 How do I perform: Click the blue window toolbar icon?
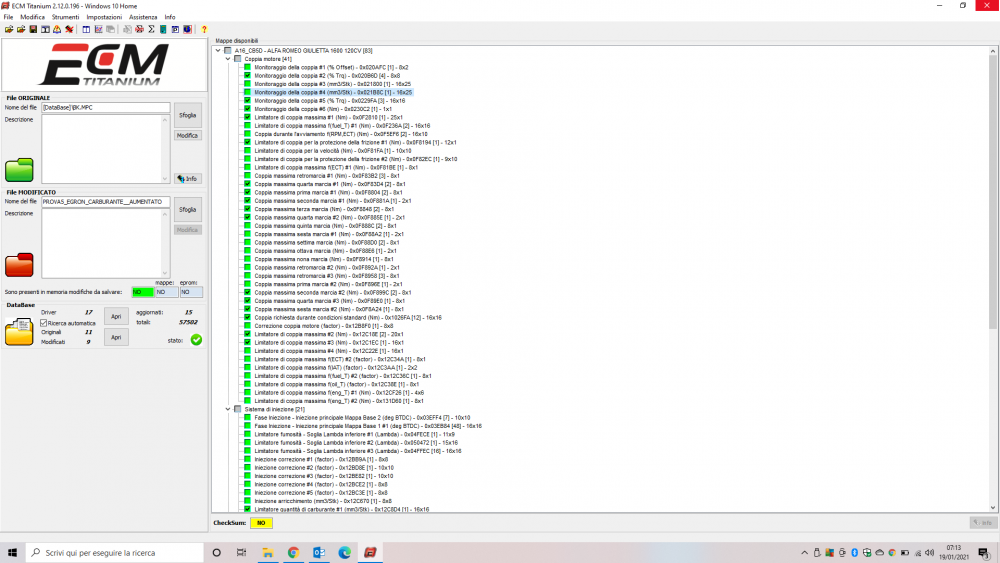point(175,29)
